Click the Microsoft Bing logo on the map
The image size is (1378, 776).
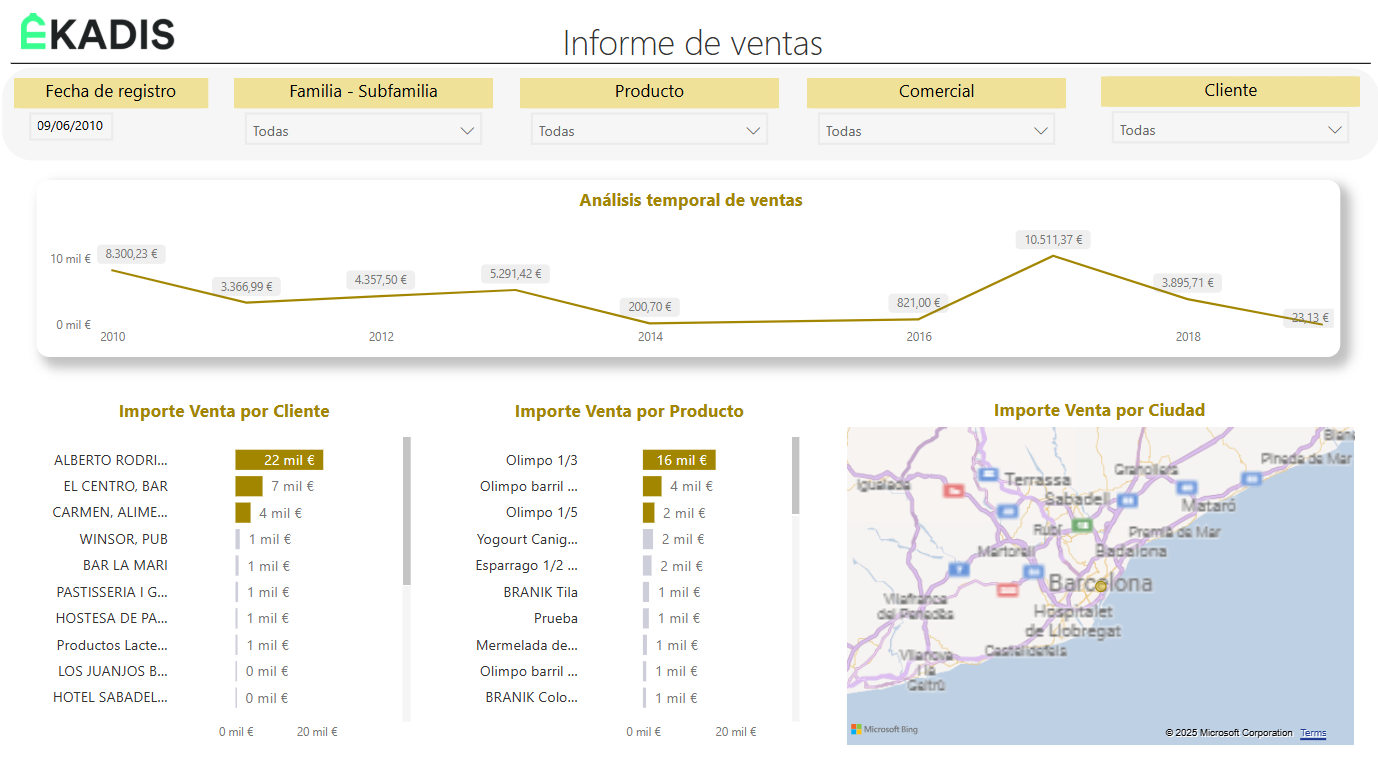tap(884, 730)
